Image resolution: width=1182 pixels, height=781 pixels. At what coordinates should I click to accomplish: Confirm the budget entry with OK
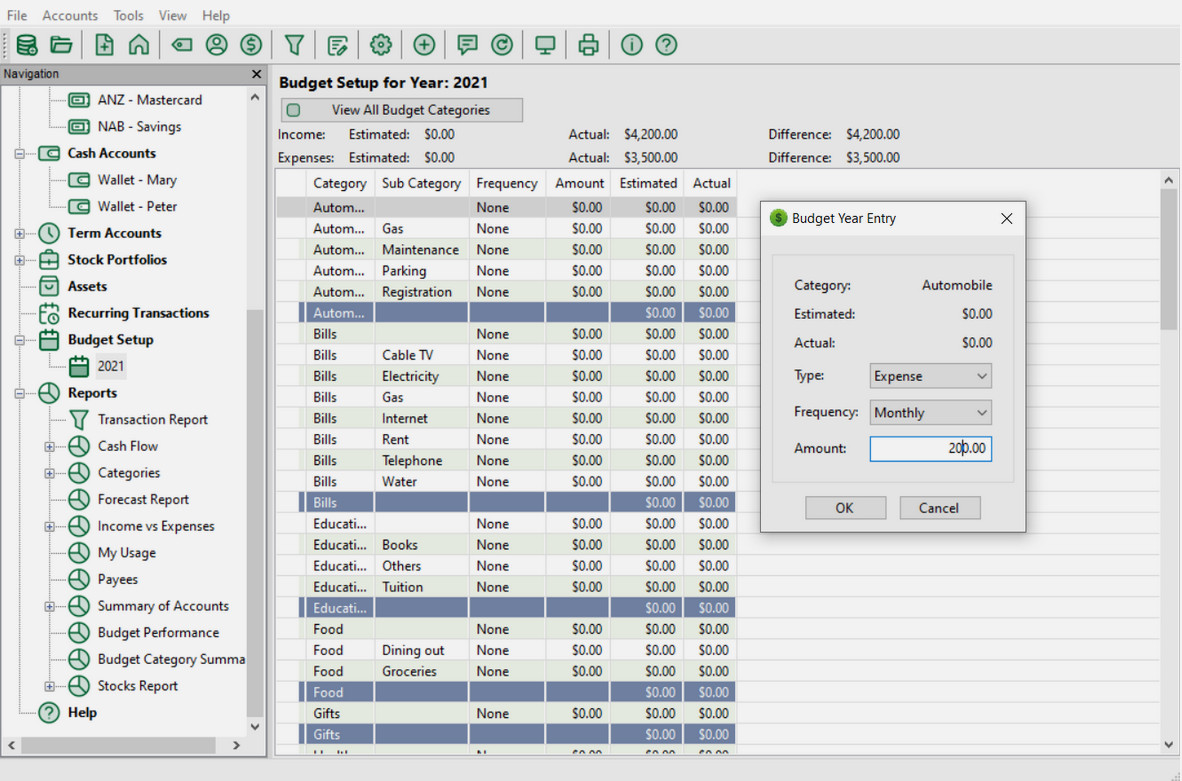845,508
